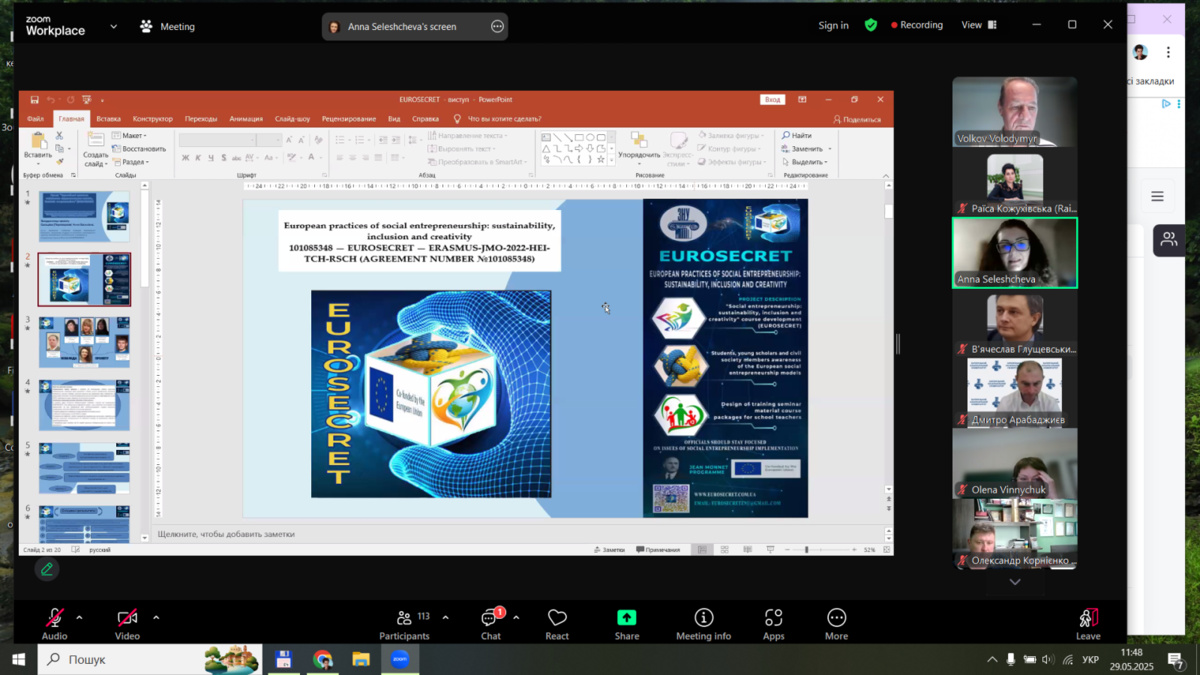Switch to the Конструктор ribbon tab
Viewport: 1200px width, 675px height.
pyautogui.click(x=153, y=119)
